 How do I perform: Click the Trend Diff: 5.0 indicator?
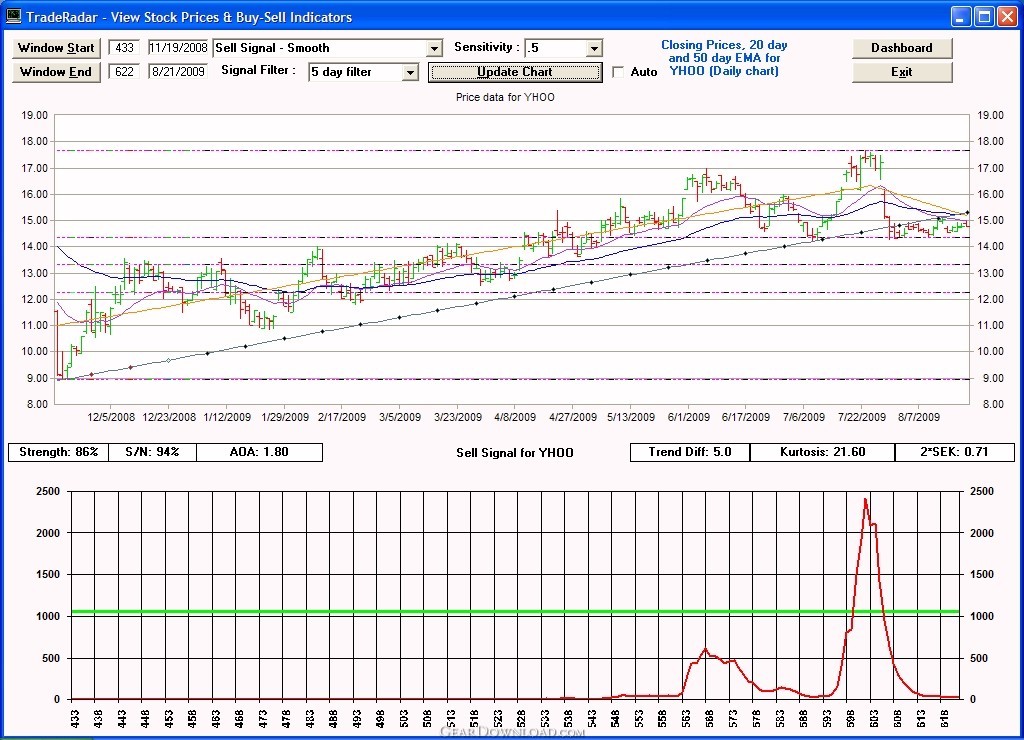690,452
